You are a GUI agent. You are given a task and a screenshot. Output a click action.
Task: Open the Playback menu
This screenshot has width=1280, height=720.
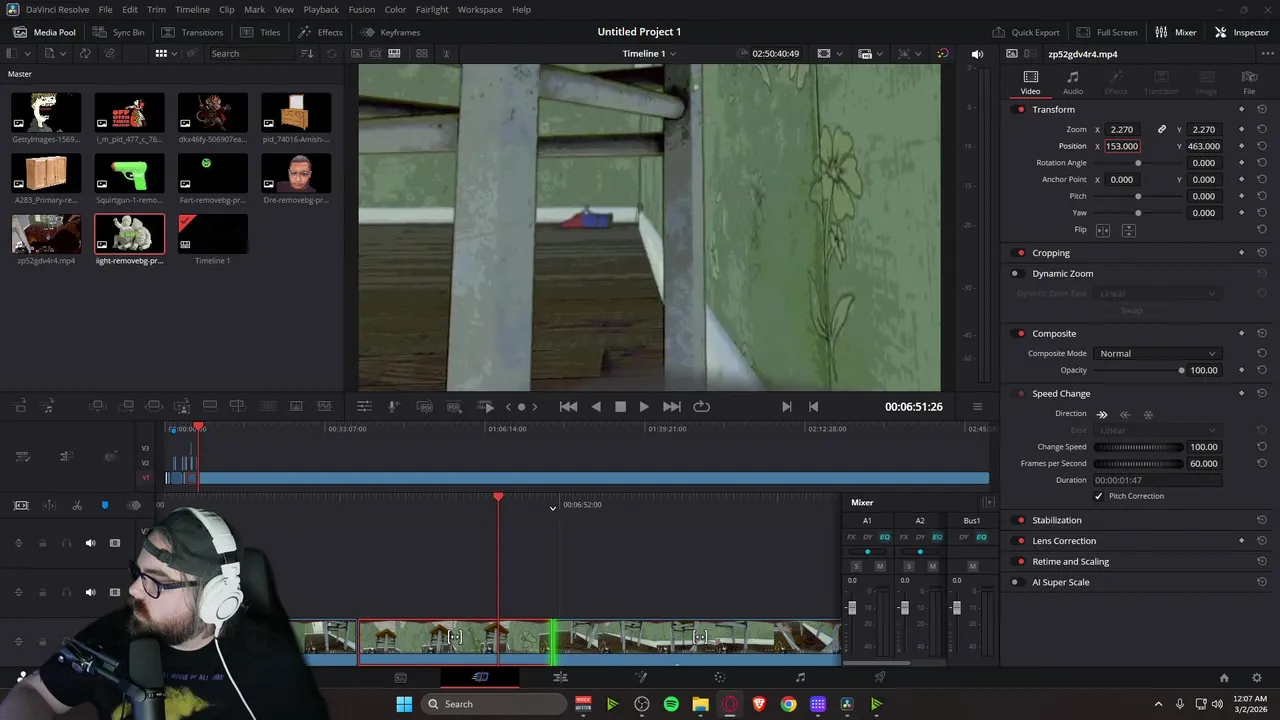coord(321,9)
